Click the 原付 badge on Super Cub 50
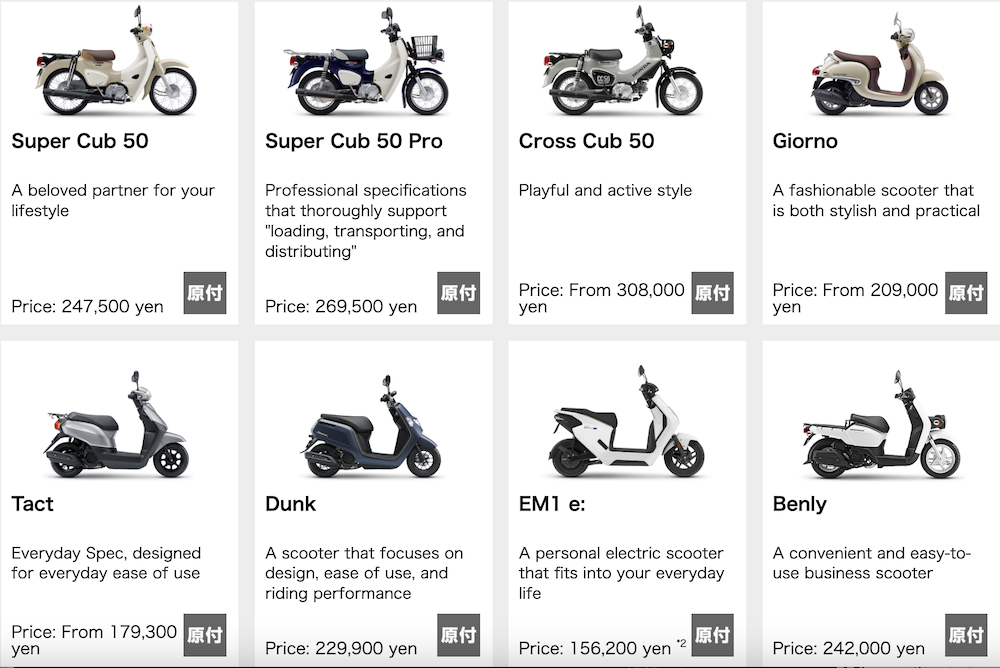 click(205, 293)
